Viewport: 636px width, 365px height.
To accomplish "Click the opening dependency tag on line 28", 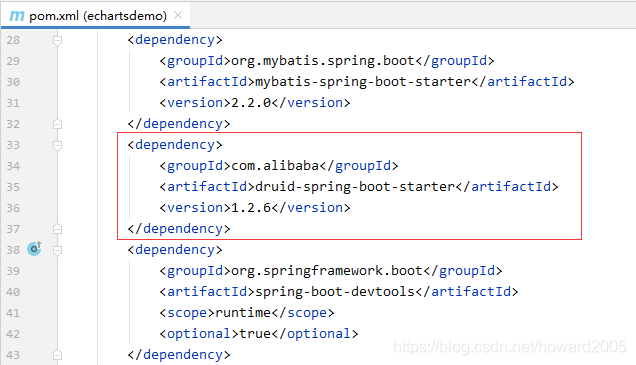I will 175,40.
